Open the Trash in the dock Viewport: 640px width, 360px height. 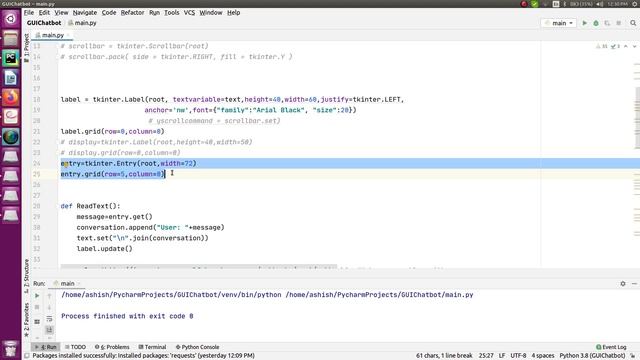point(11,350)
